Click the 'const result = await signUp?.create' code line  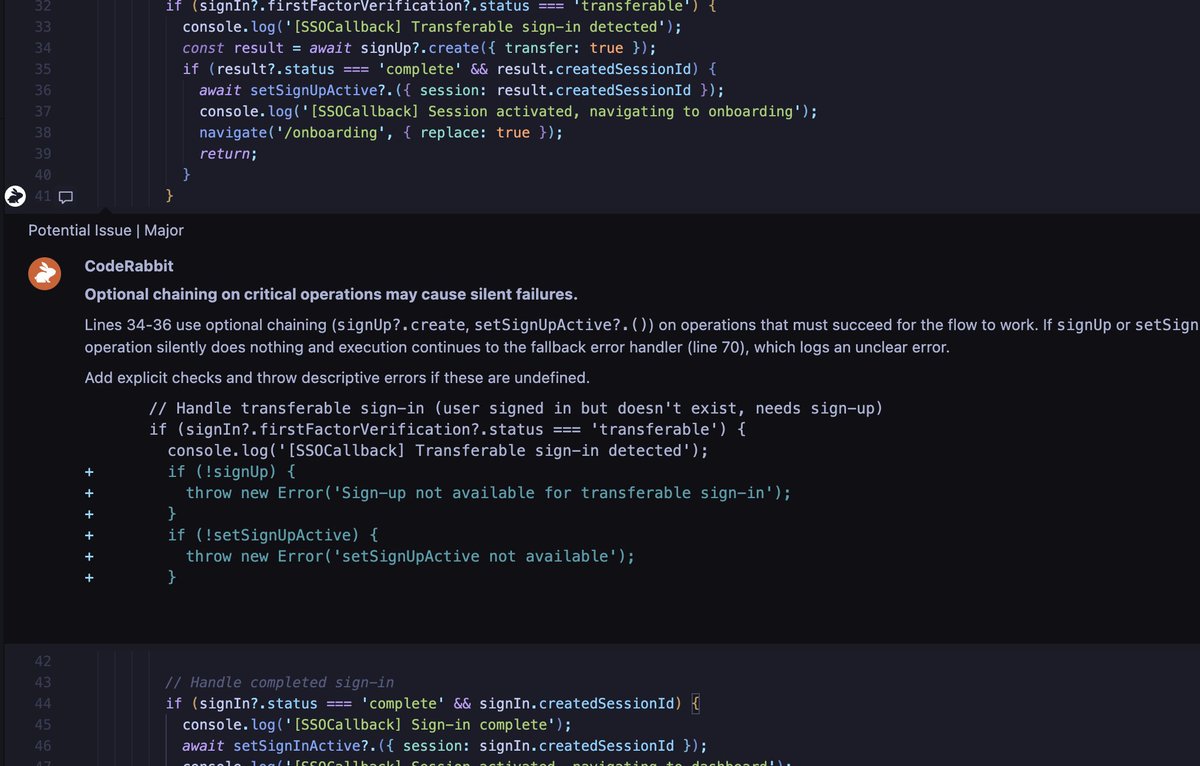point(420,48)
